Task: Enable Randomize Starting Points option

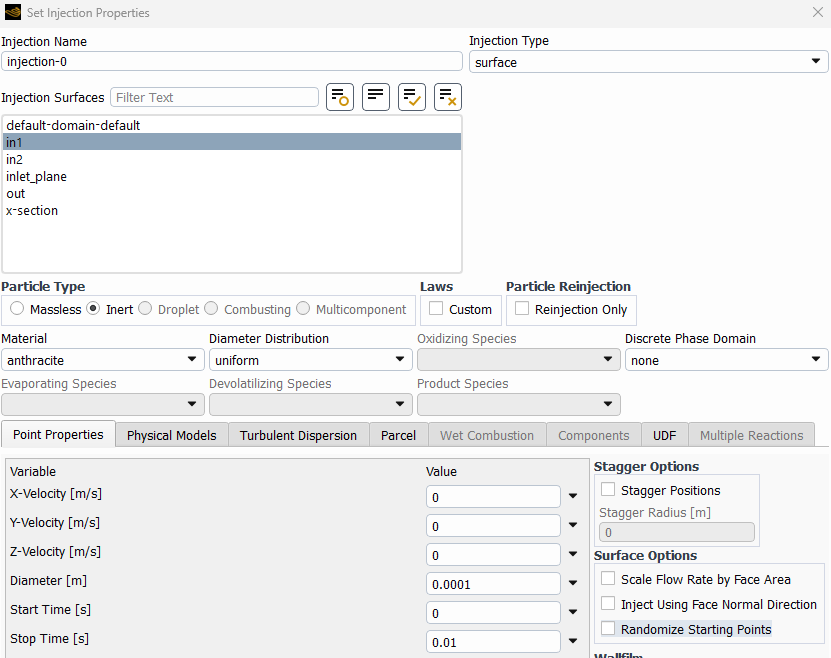Action: pyautogui.click(x=608, y=629)
